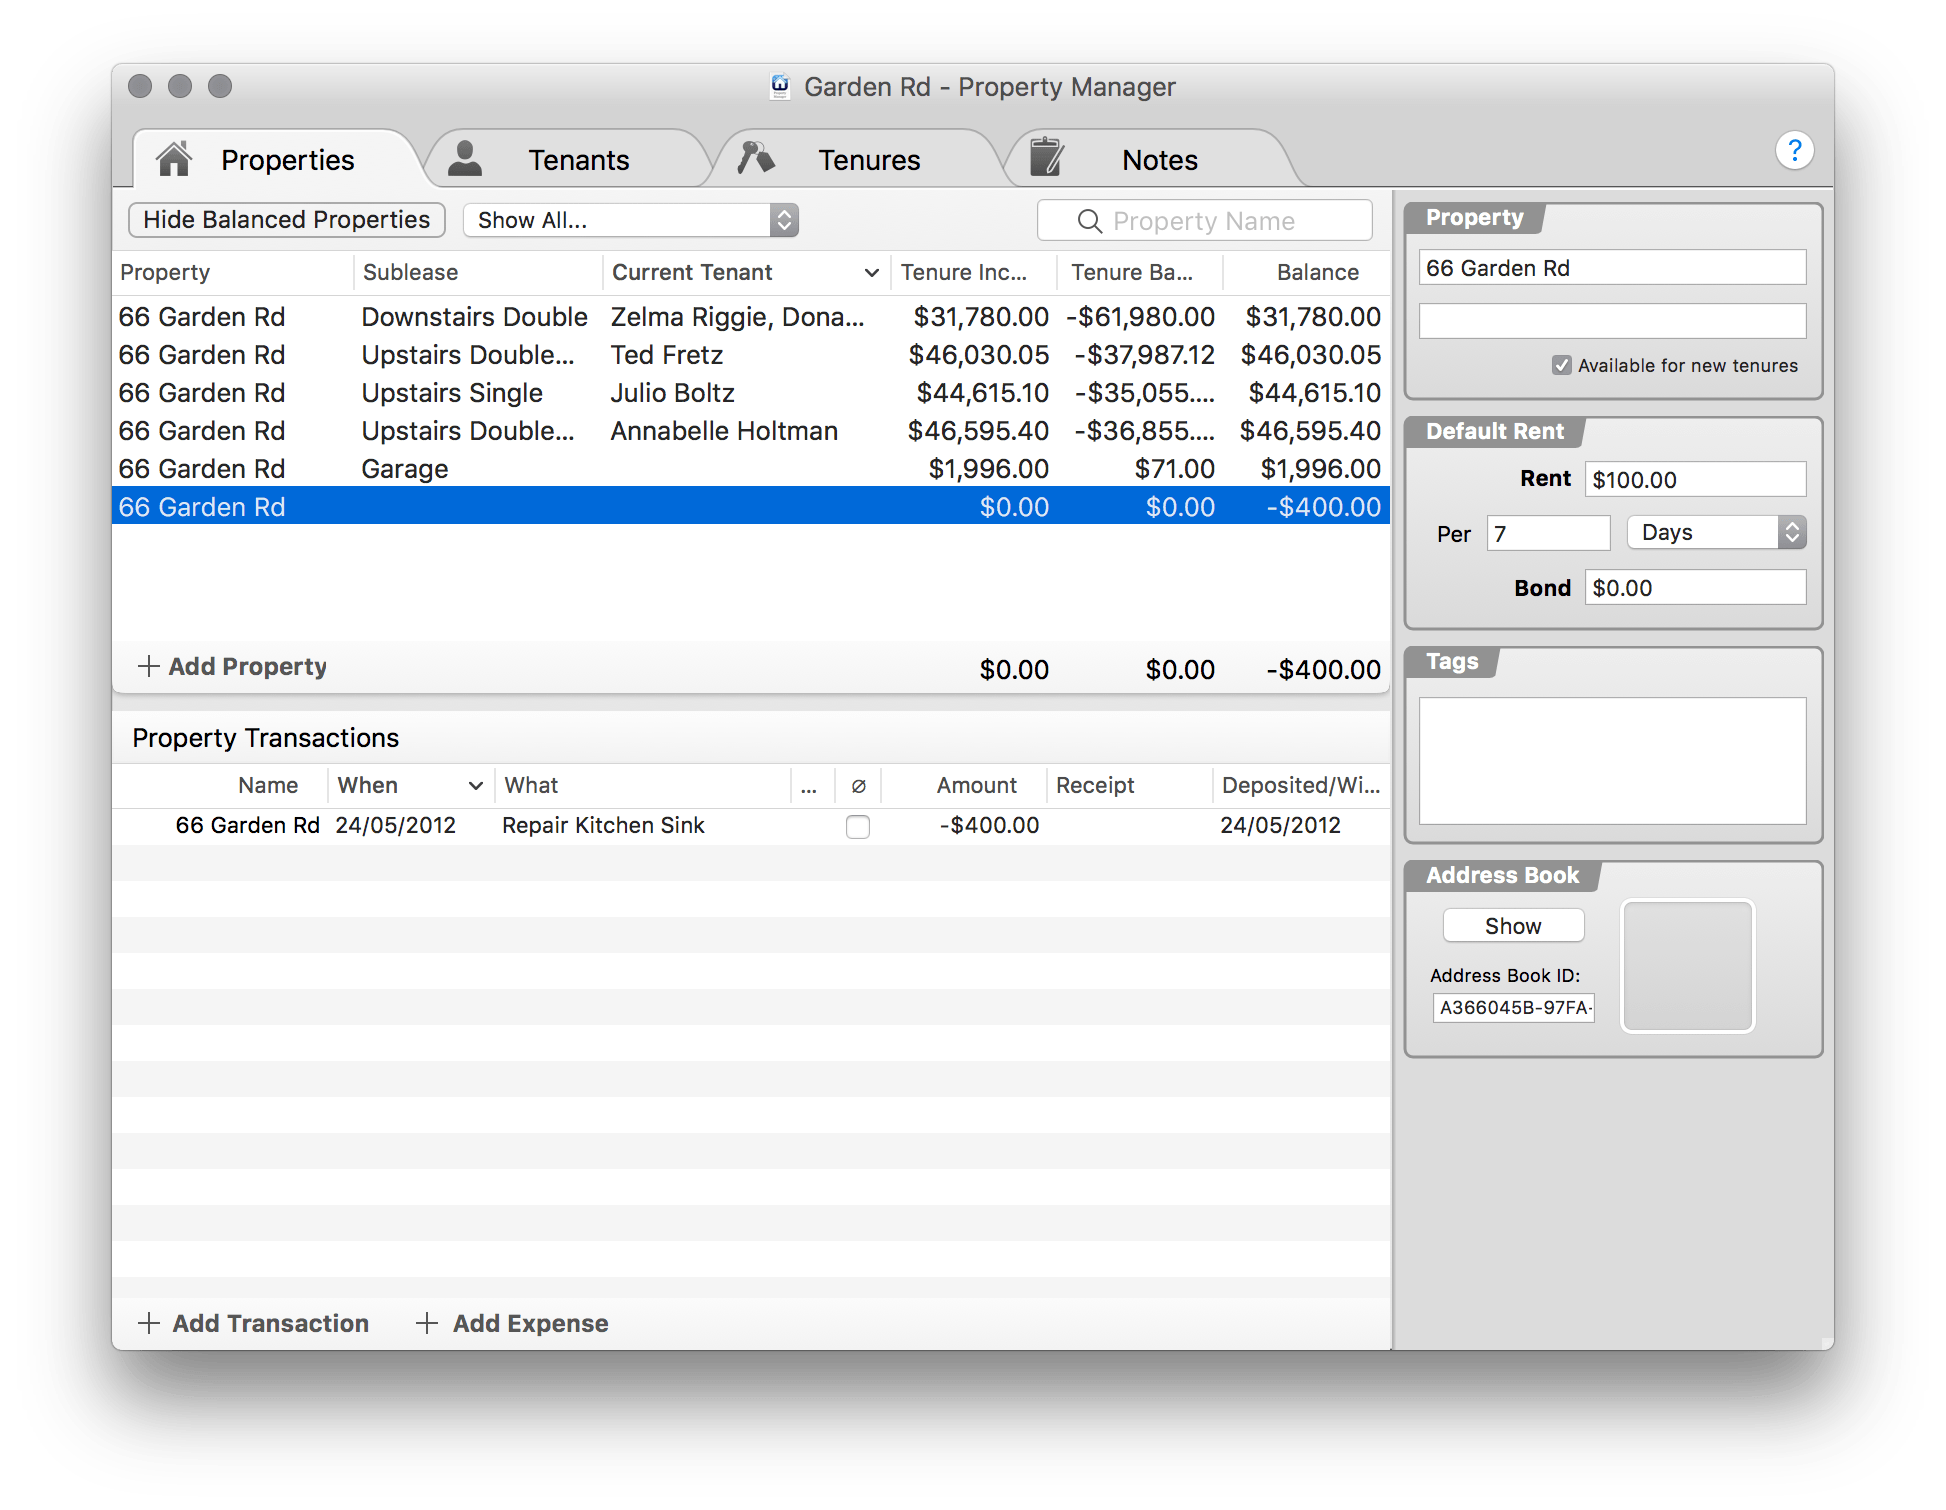
Task: Click the magnifier icon in Property Name search
Action: 1089,221
